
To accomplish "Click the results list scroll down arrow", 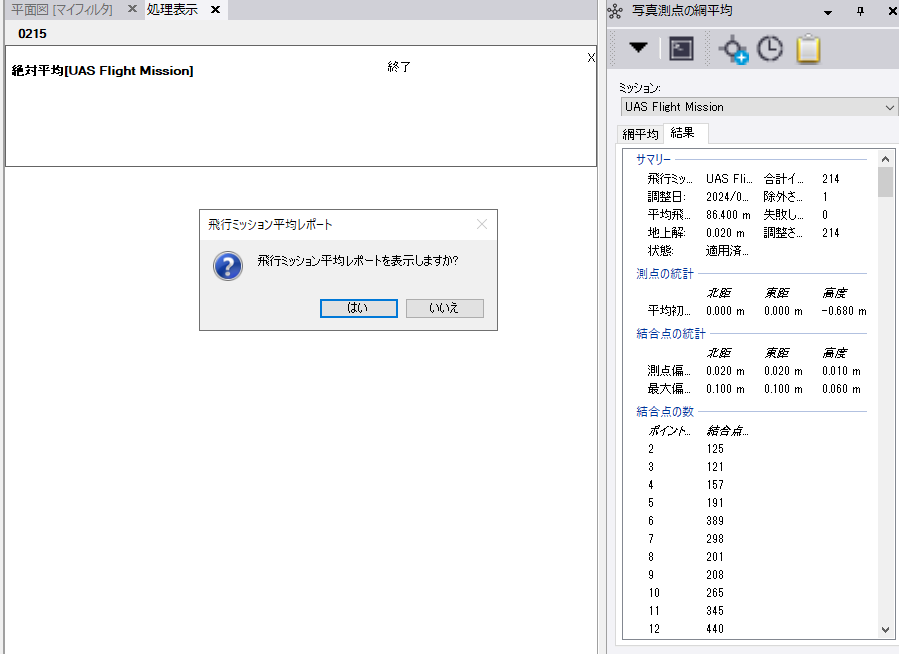I will point(885,630).
